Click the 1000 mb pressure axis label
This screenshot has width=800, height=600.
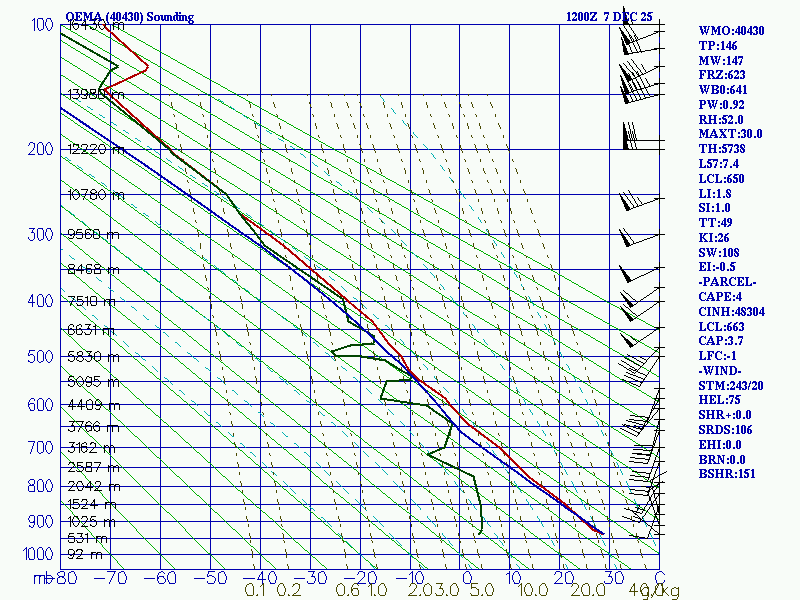click(x=38, y=554)
